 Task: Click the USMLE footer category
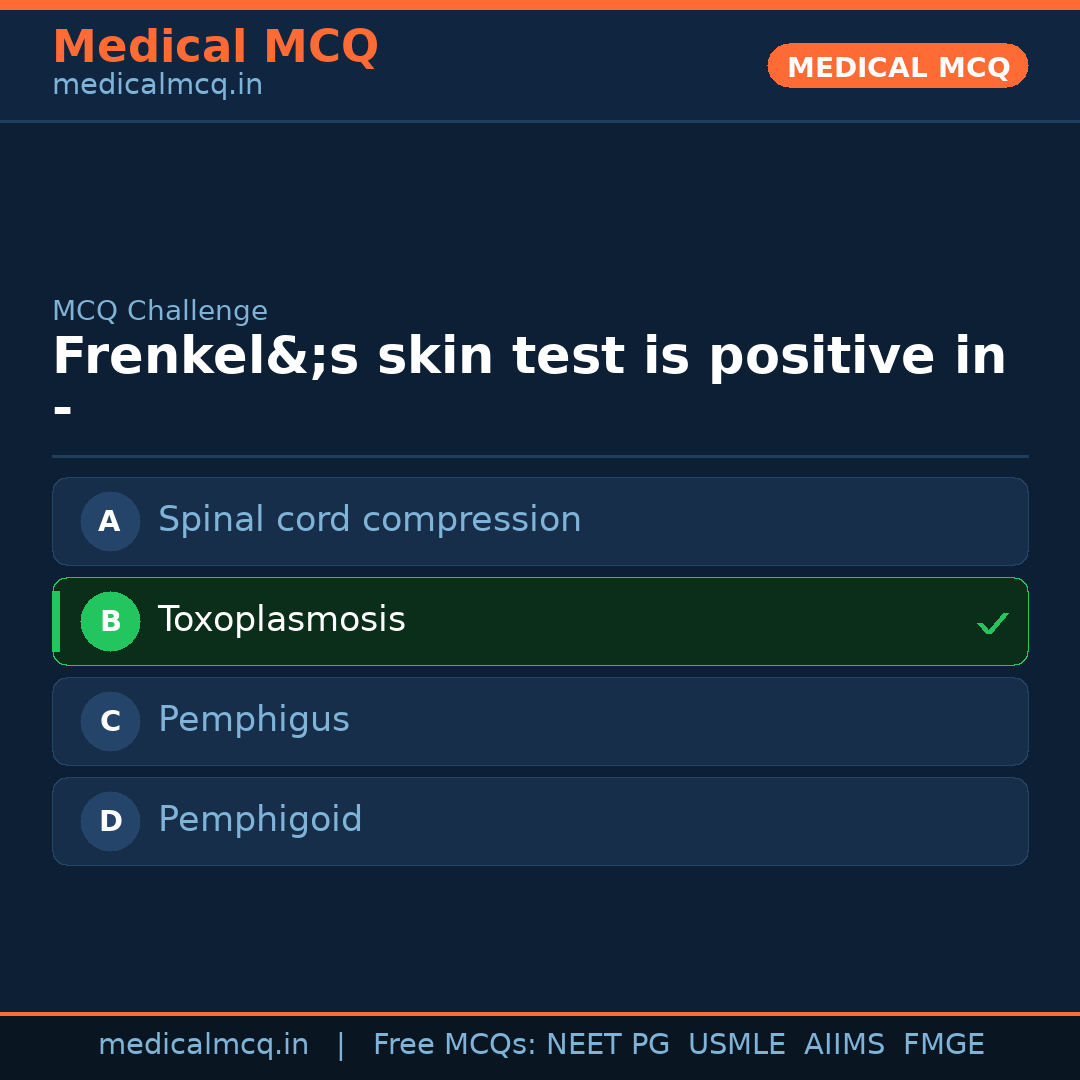[737, 1044]
